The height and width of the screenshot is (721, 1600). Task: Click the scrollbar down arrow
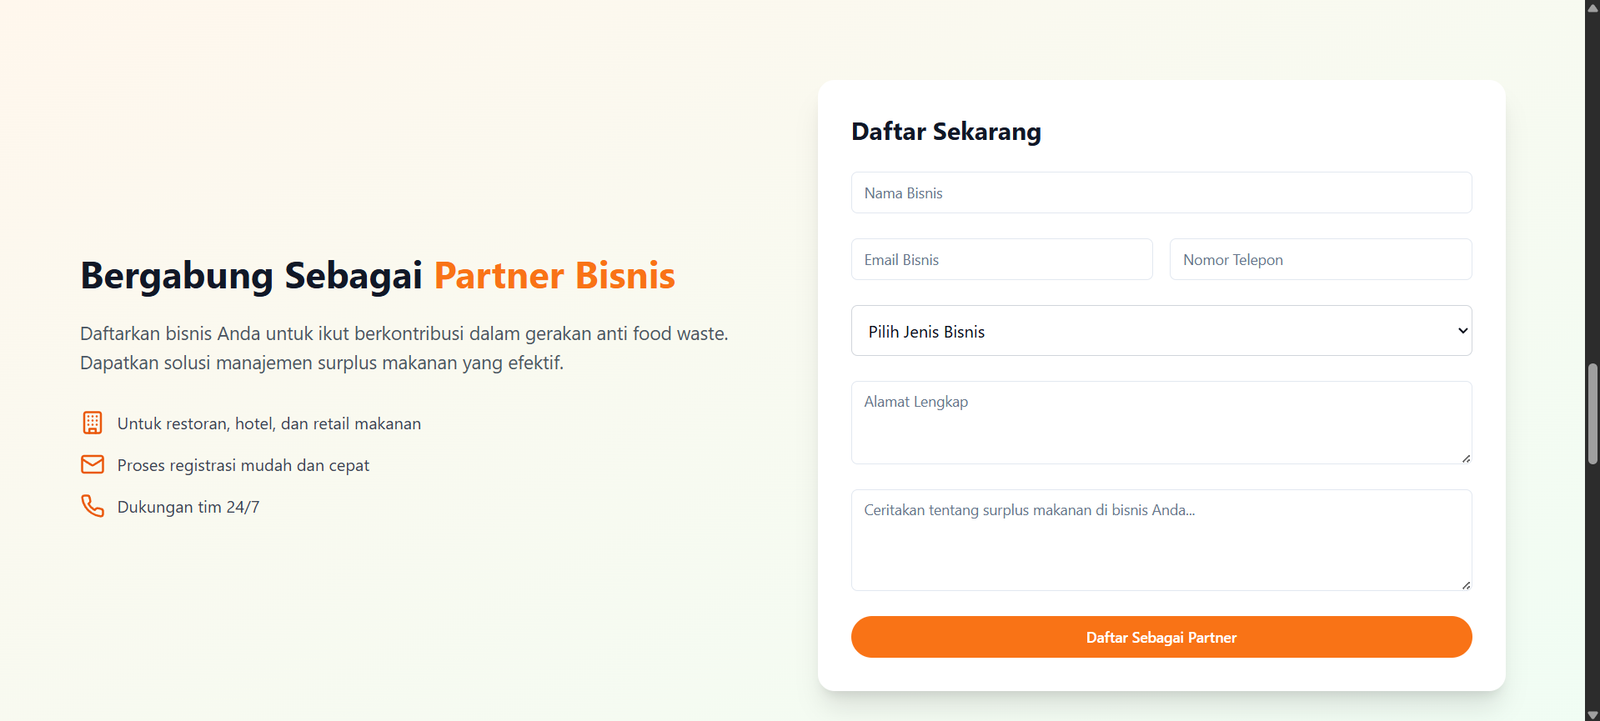coord(1592,713)
